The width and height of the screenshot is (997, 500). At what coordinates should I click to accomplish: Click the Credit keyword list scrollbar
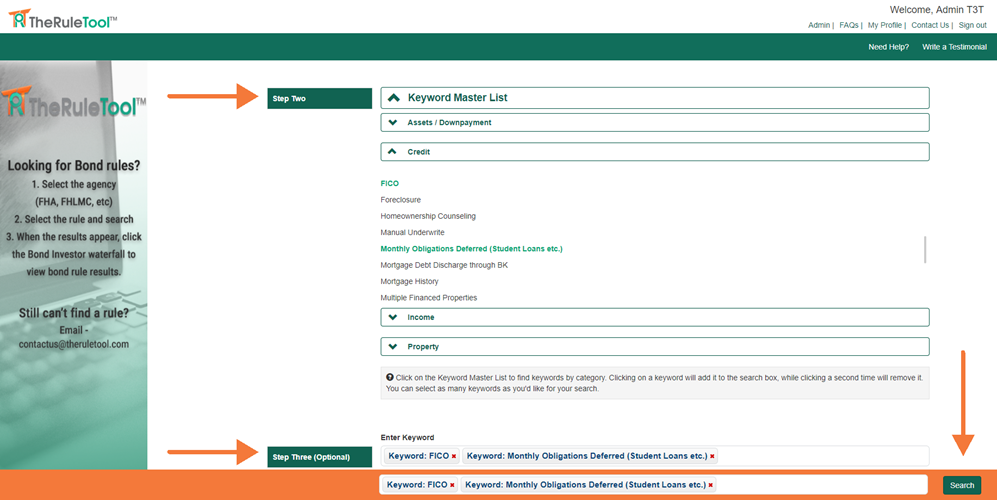pos(925,250)
